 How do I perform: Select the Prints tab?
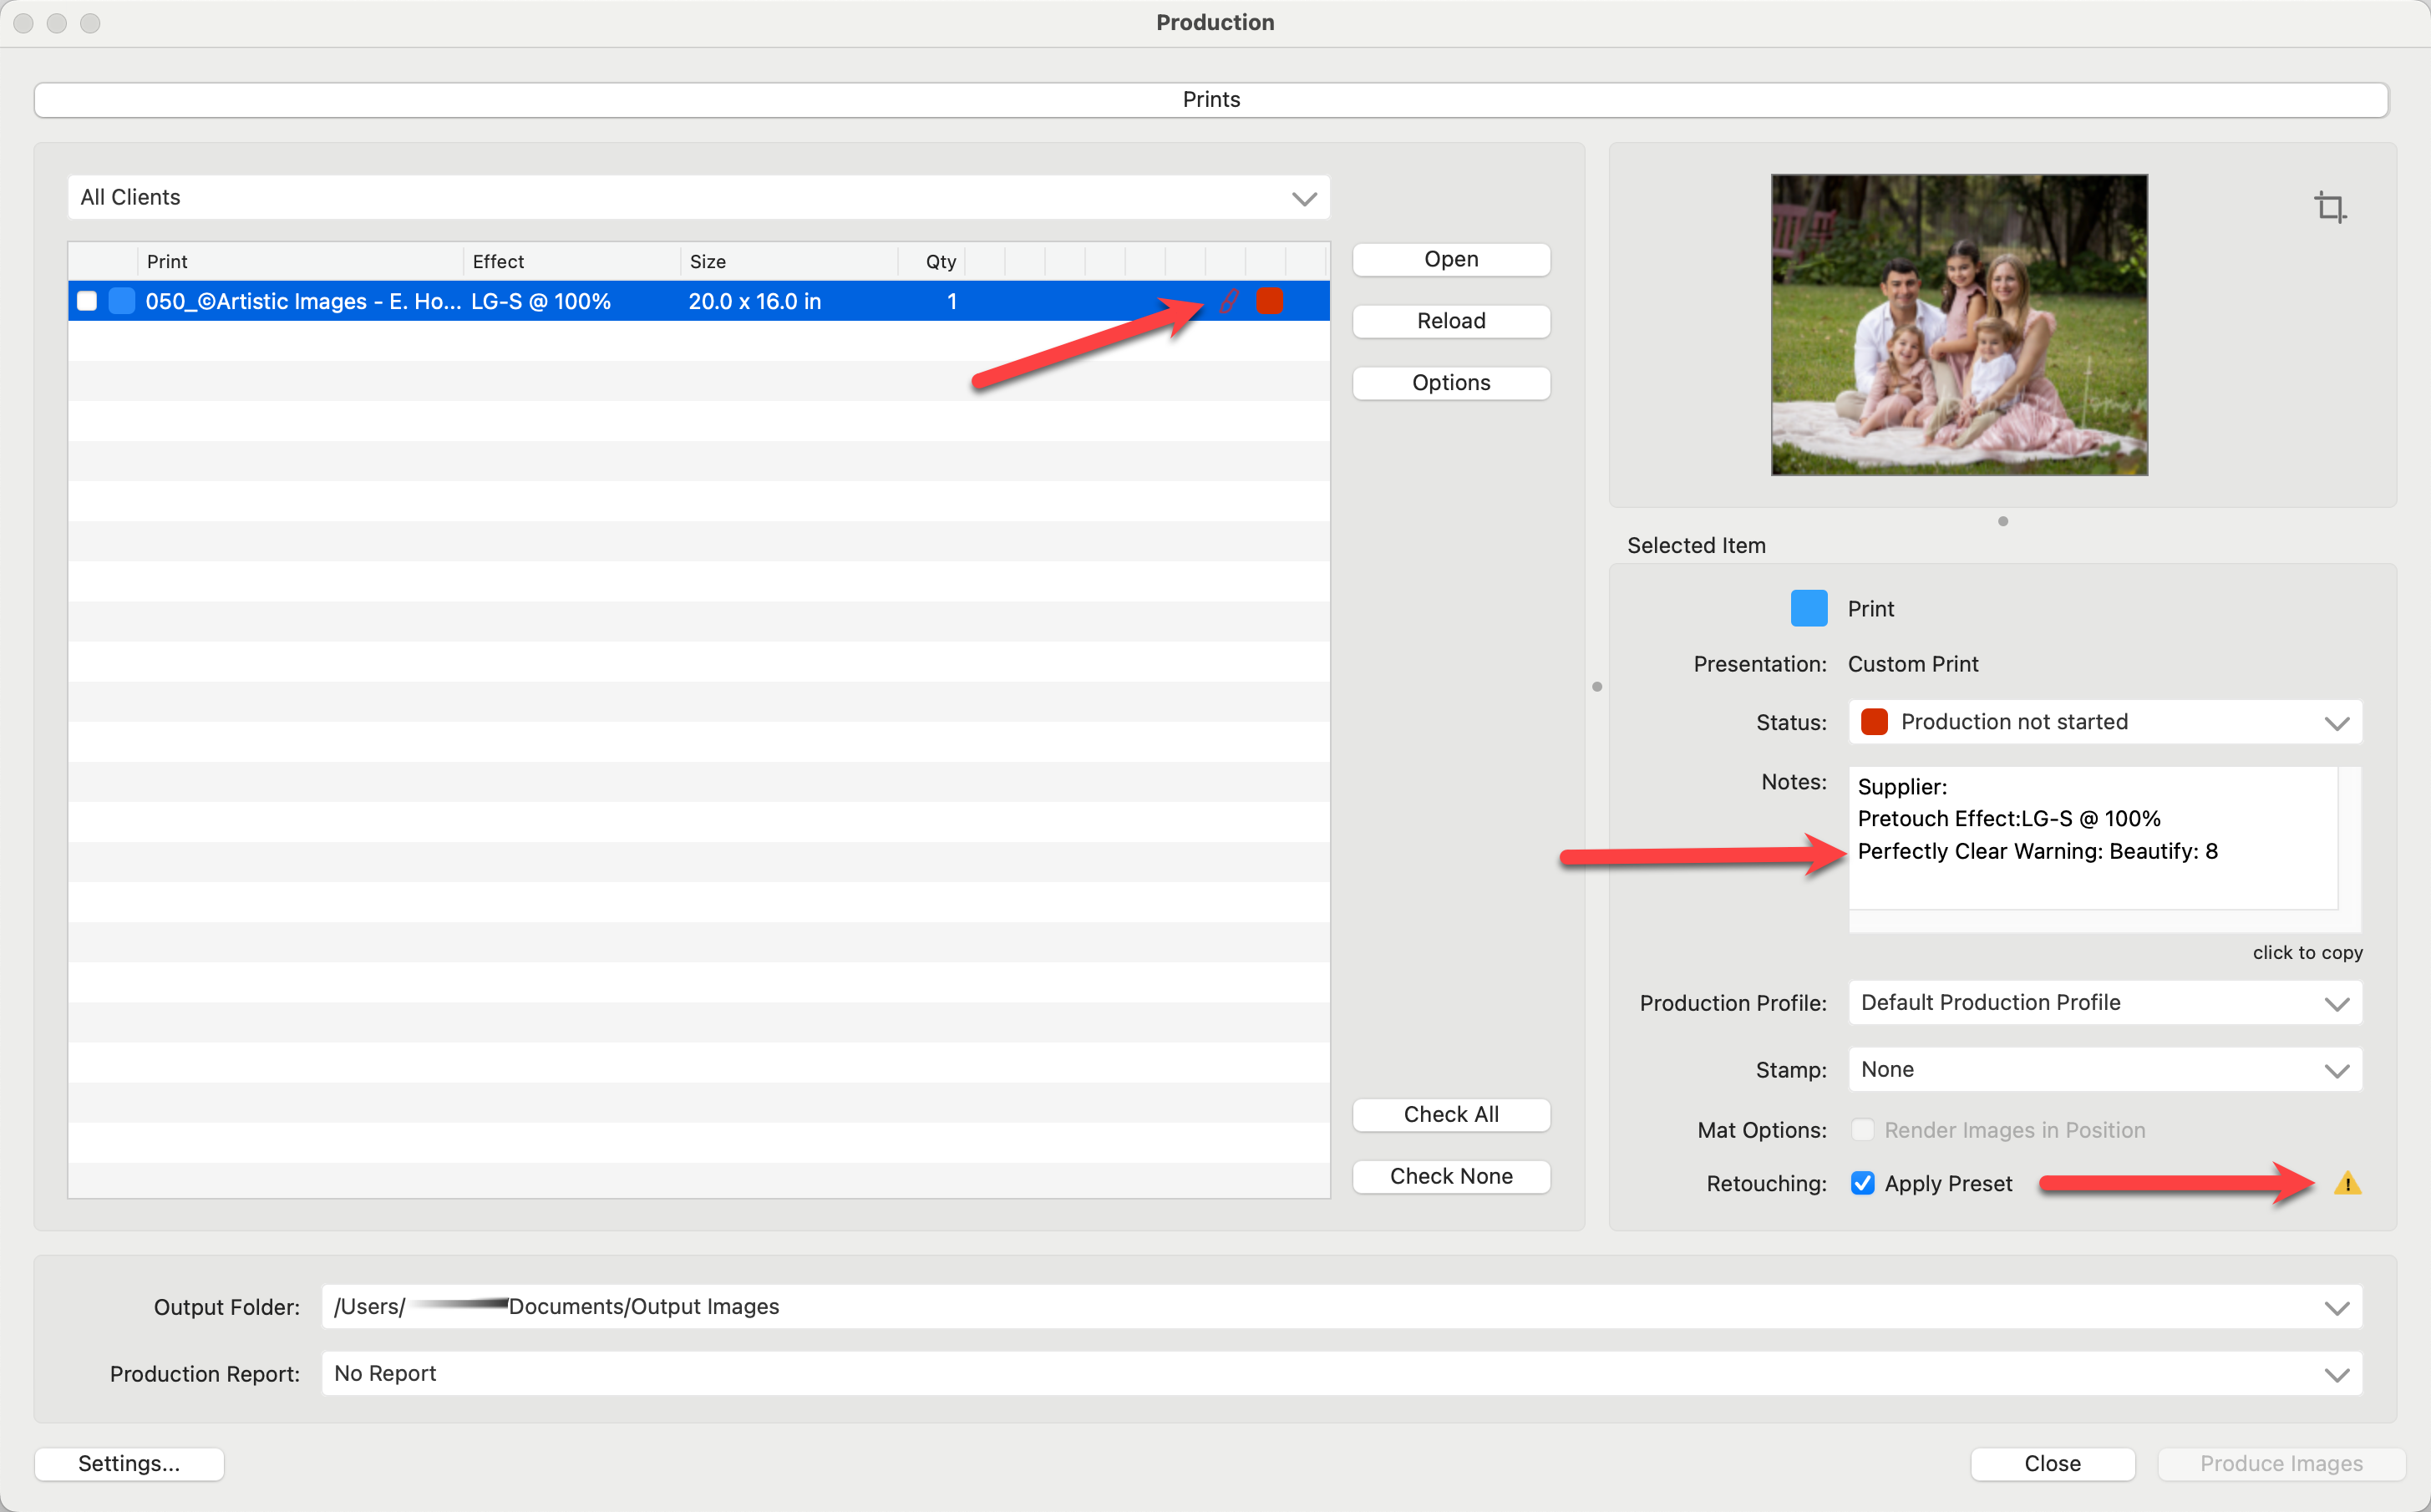[1210, 99]
